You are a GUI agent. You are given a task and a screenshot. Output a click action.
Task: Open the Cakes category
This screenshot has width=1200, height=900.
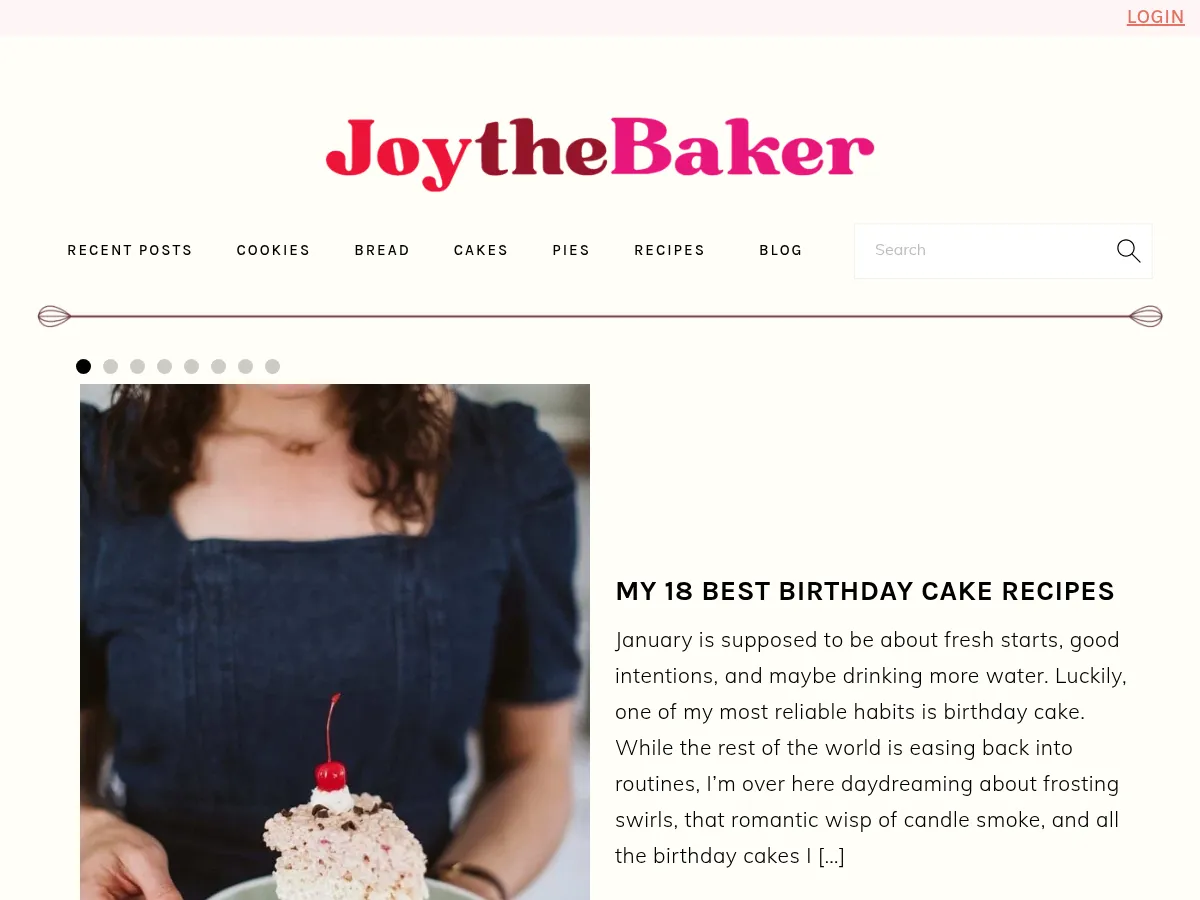[481, 250]
